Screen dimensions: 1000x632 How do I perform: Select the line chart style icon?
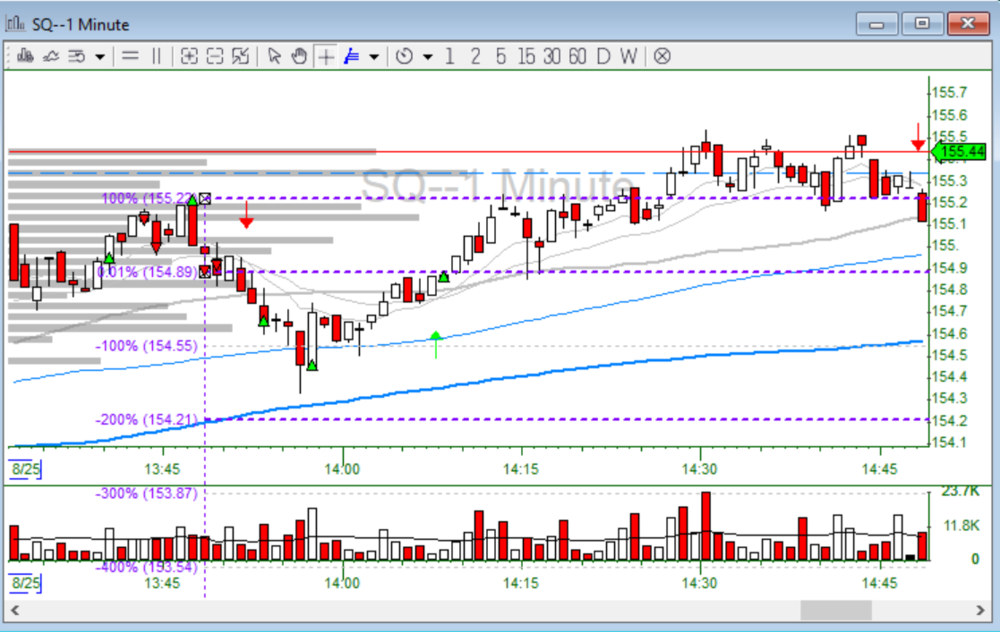point(49,57)
